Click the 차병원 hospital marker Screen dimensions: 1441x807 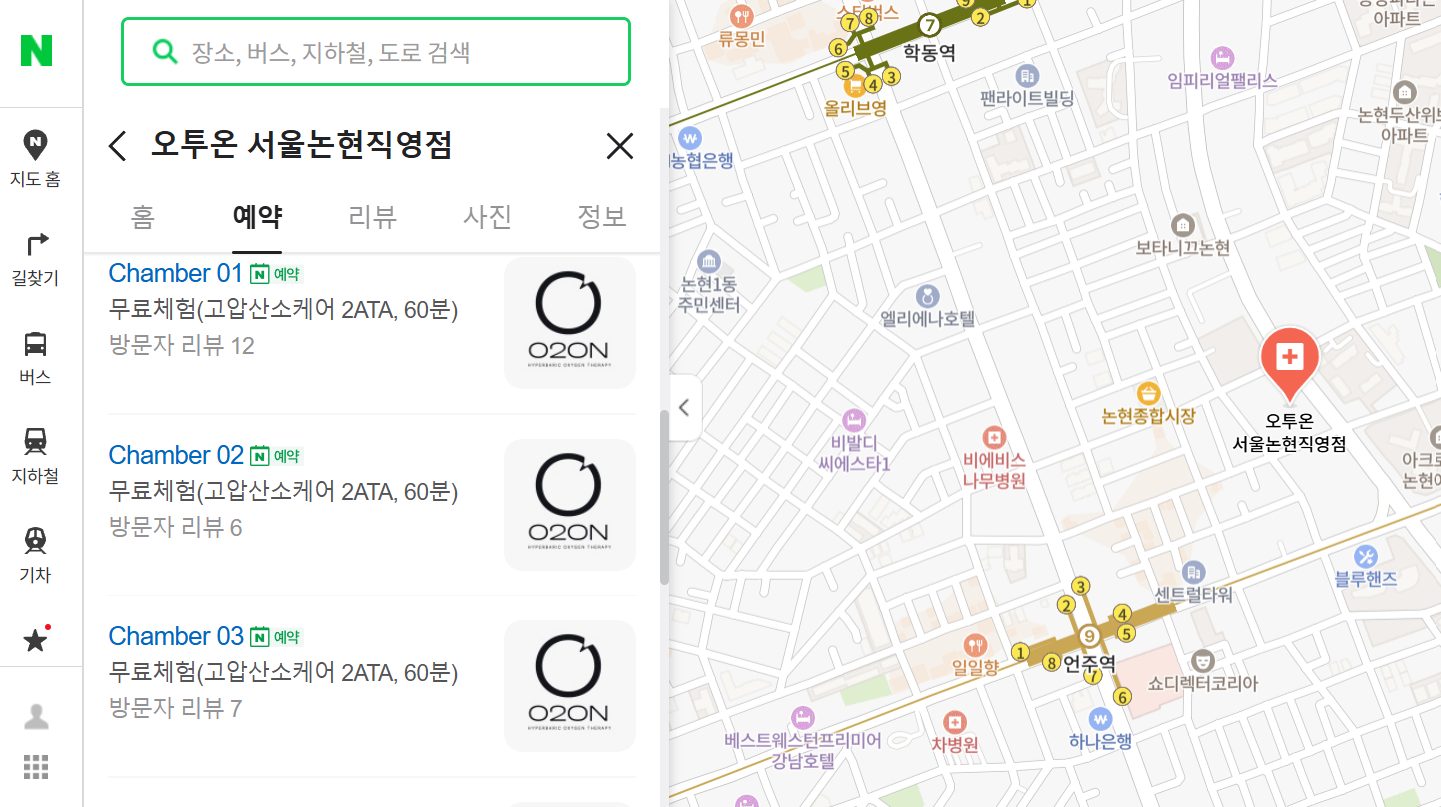pyautogui.click(x=955, y=721)
